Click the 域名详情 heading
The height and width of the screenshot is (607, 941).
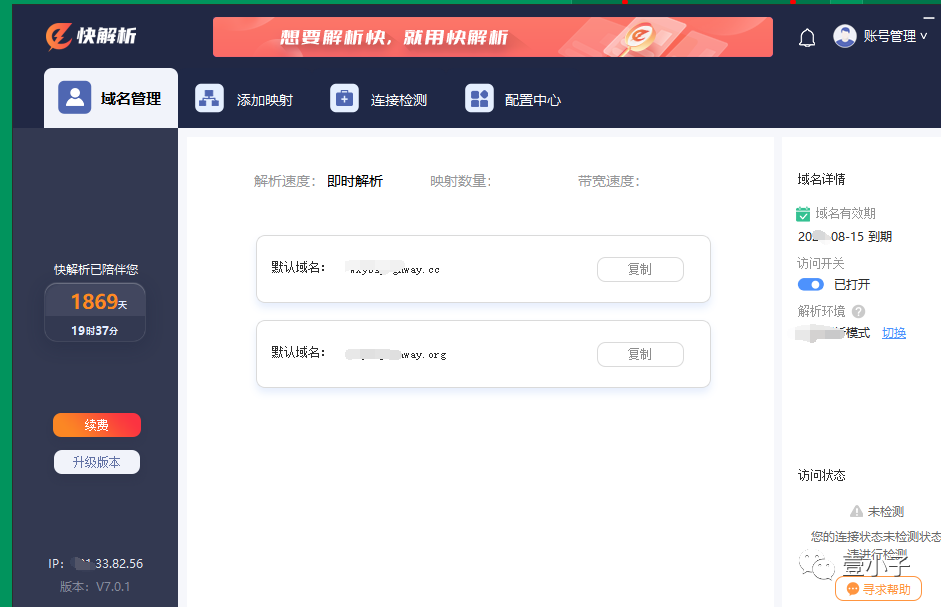coord(821,179)
